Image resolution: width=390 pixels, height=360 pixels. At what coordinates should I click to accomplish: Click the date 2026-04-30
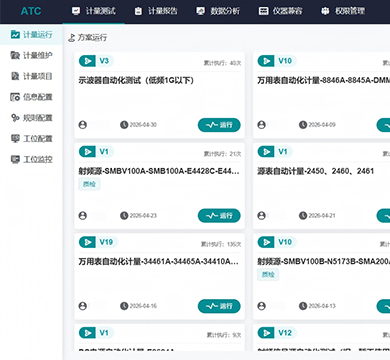pyautogui.click(x=143, y=125)
